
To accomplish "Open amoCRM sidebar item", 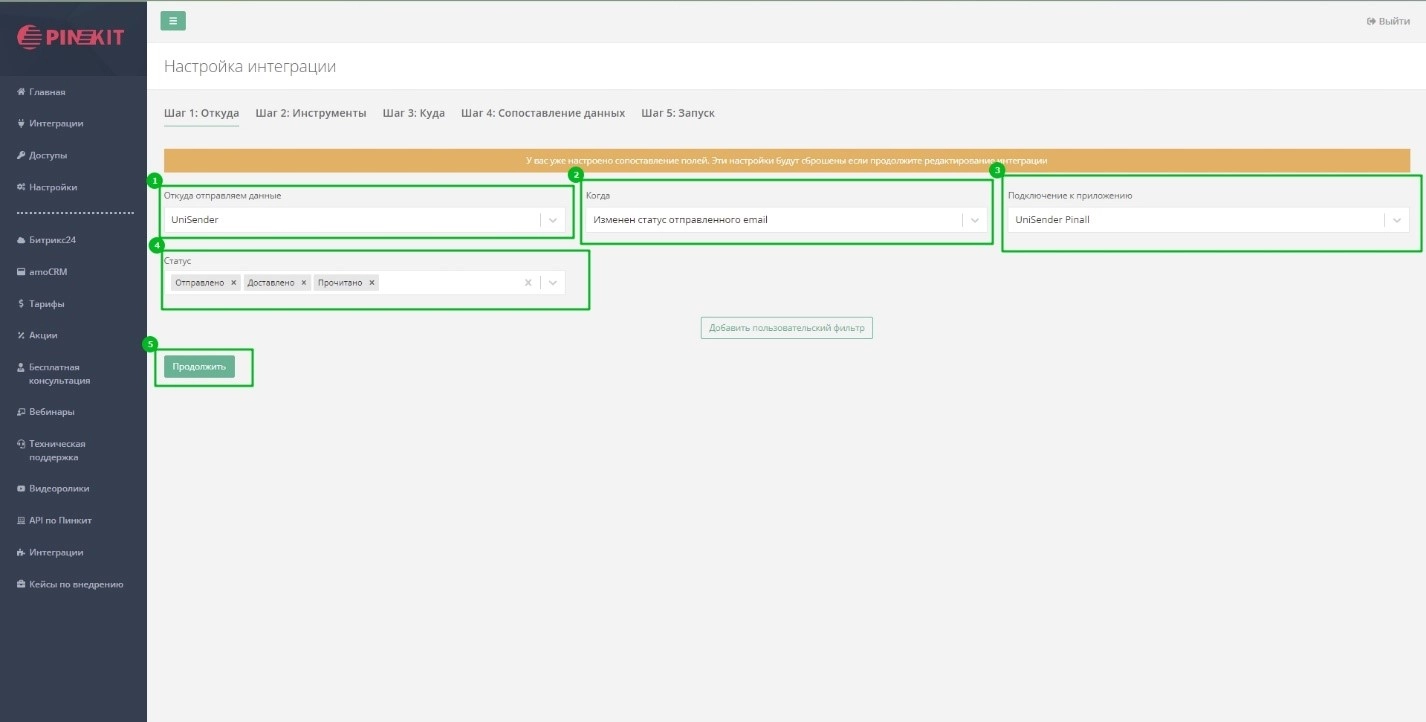I will [x=48, y=272].
